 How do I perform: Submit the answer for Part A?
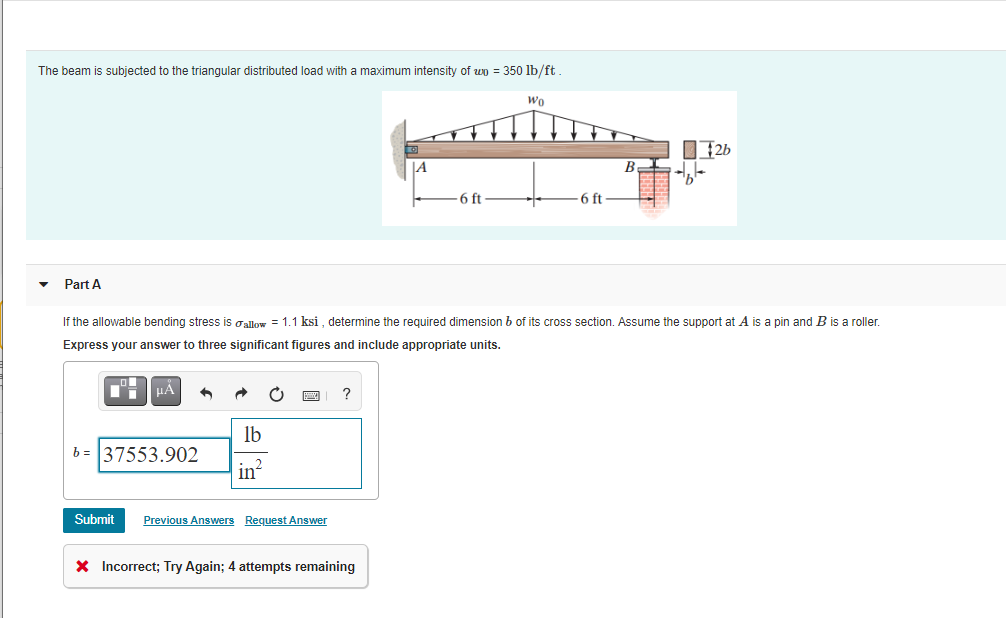pos(93,519)
